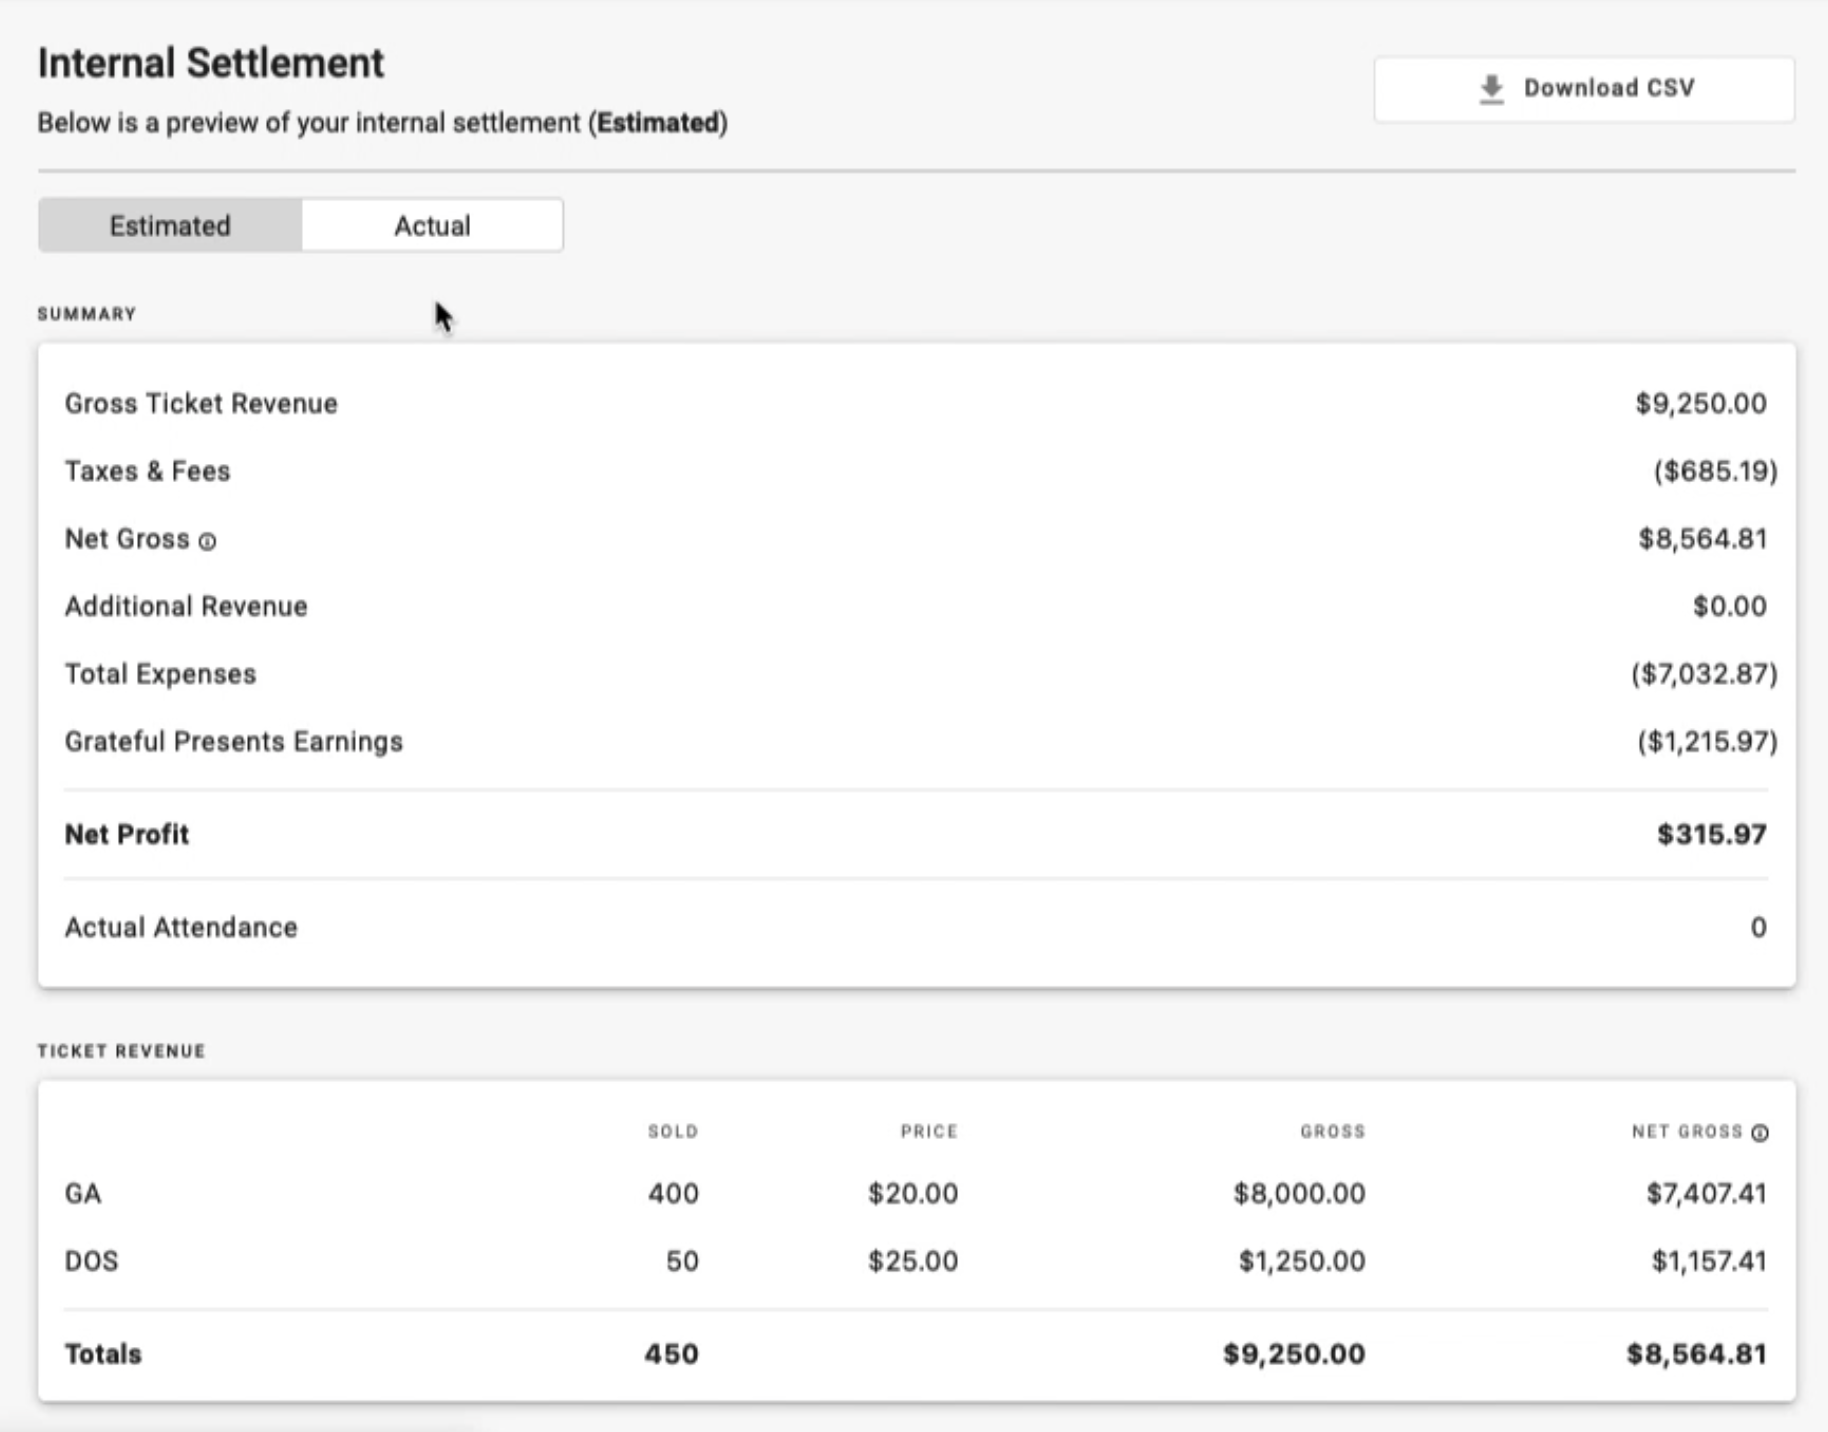Click the Totals row sold count 450

671,1354
